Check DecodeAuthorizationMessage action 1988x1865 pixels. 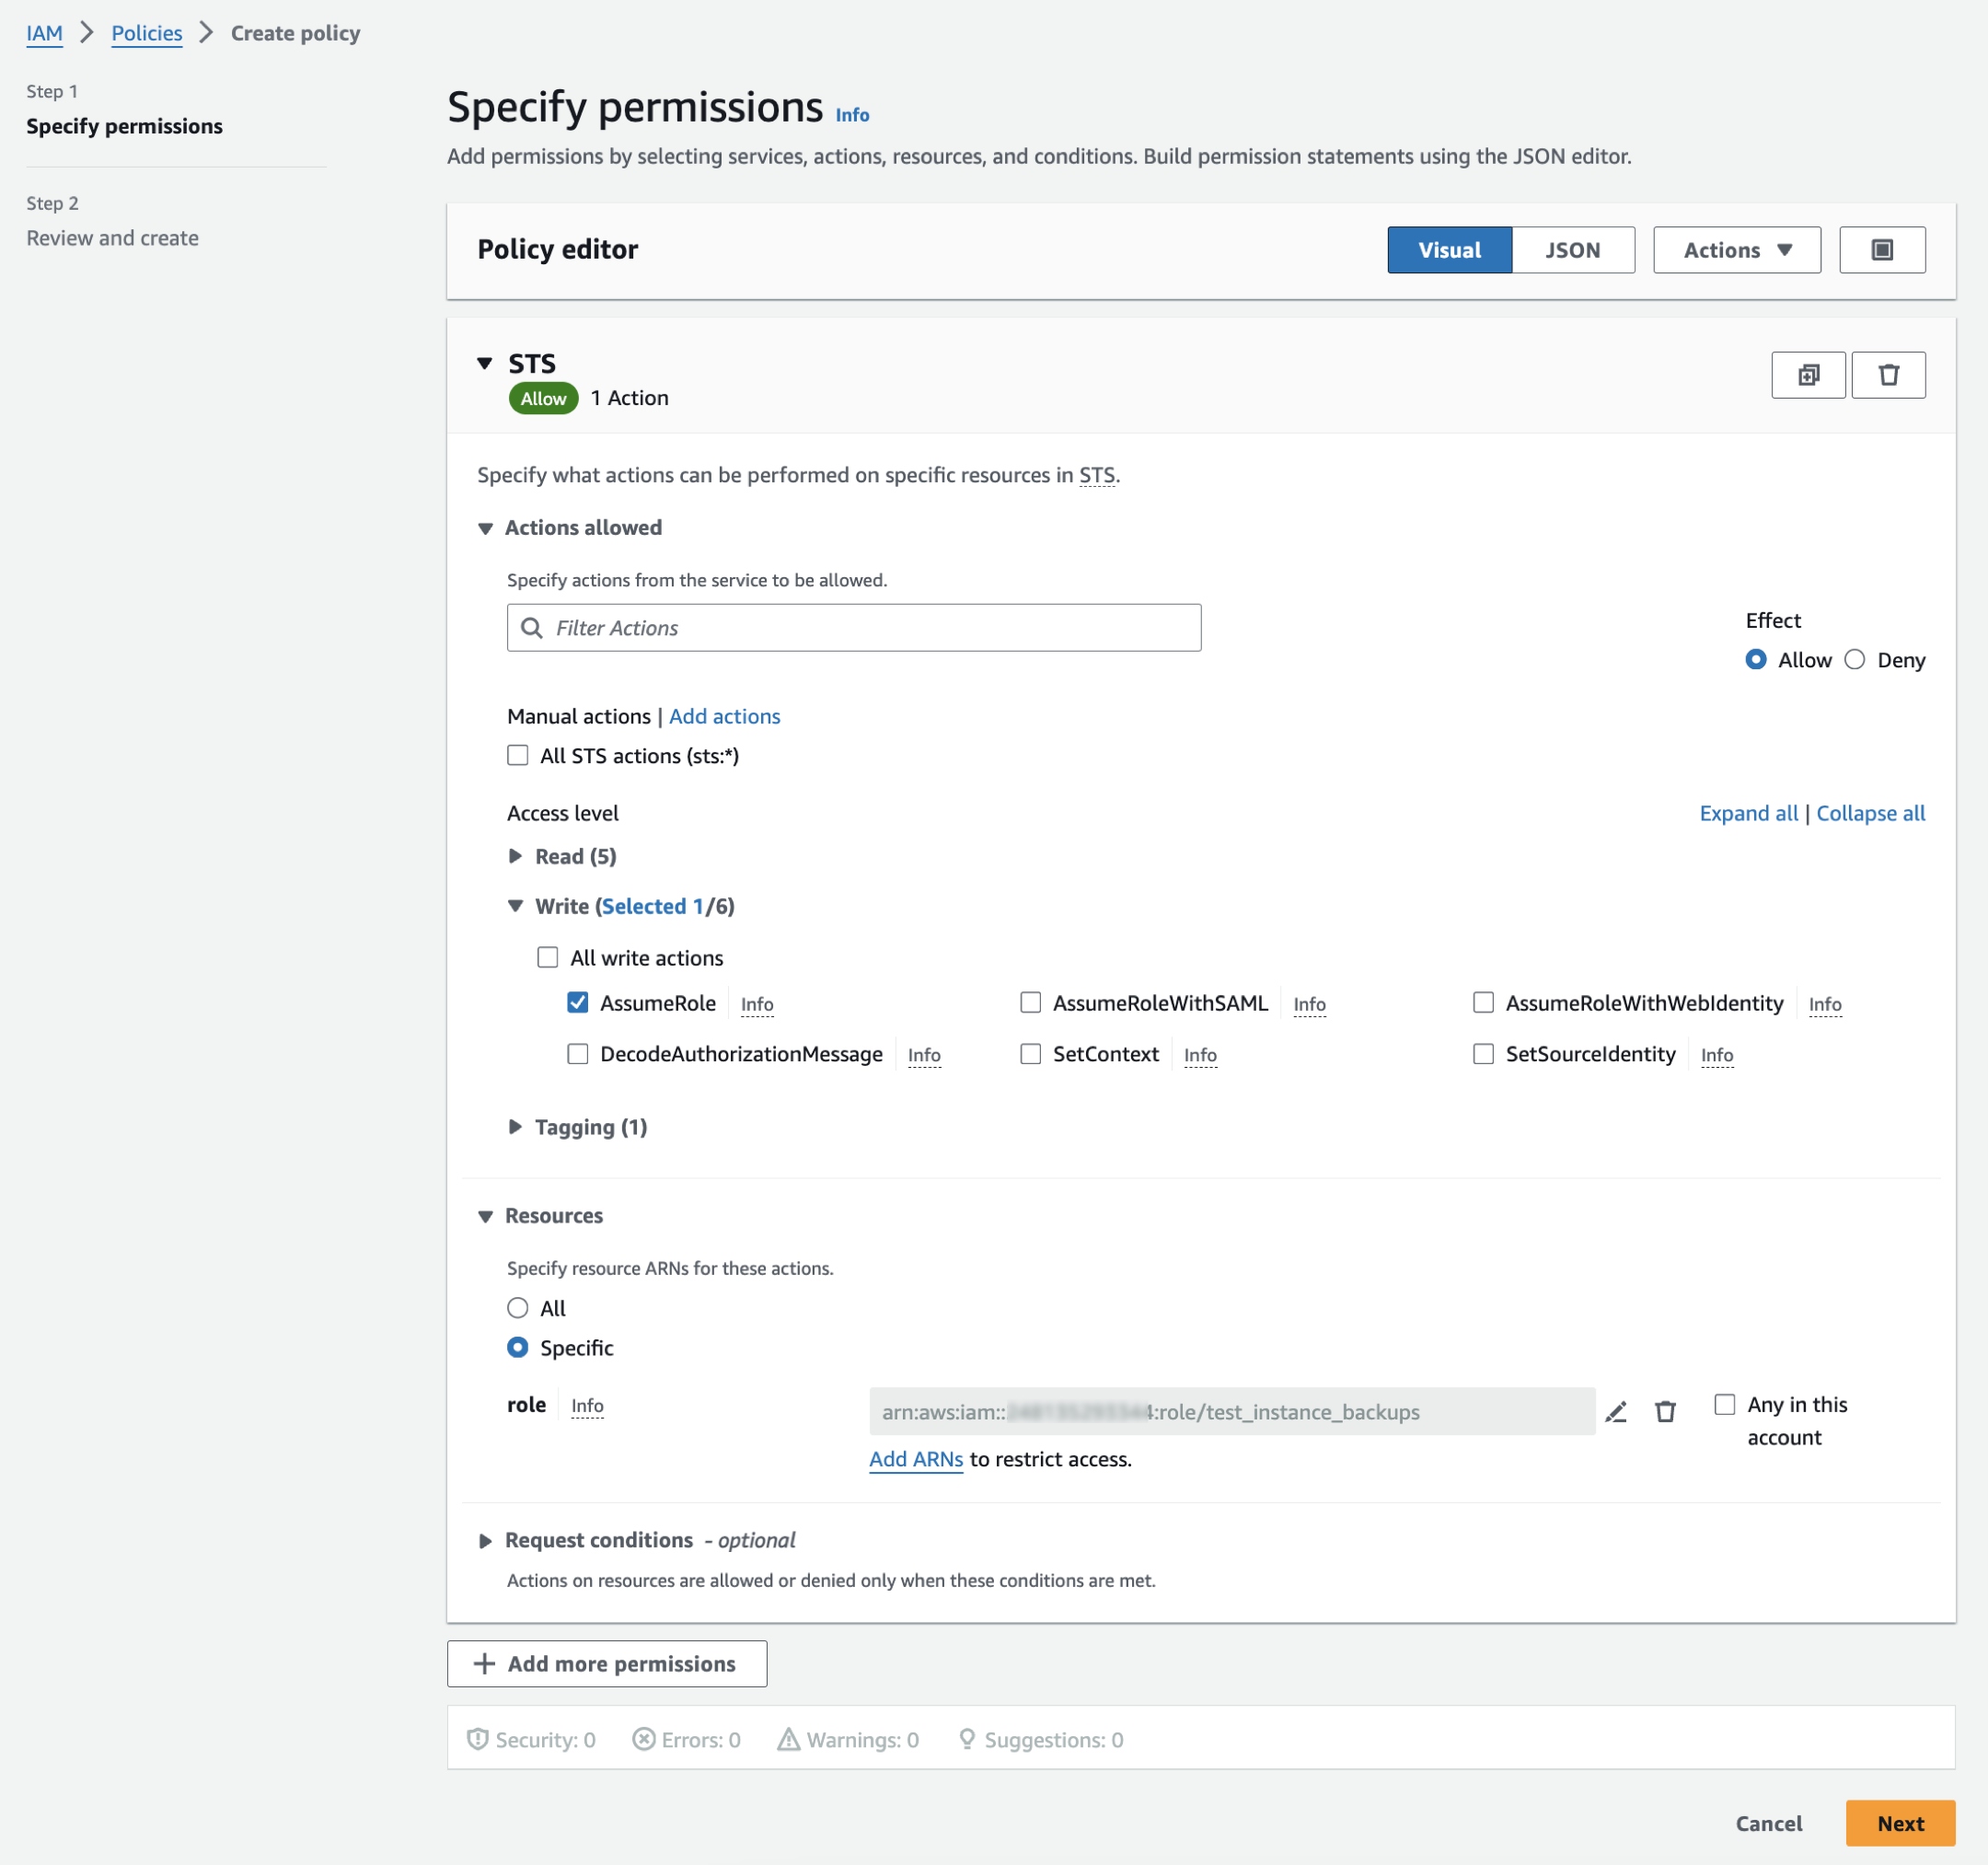577,1053
